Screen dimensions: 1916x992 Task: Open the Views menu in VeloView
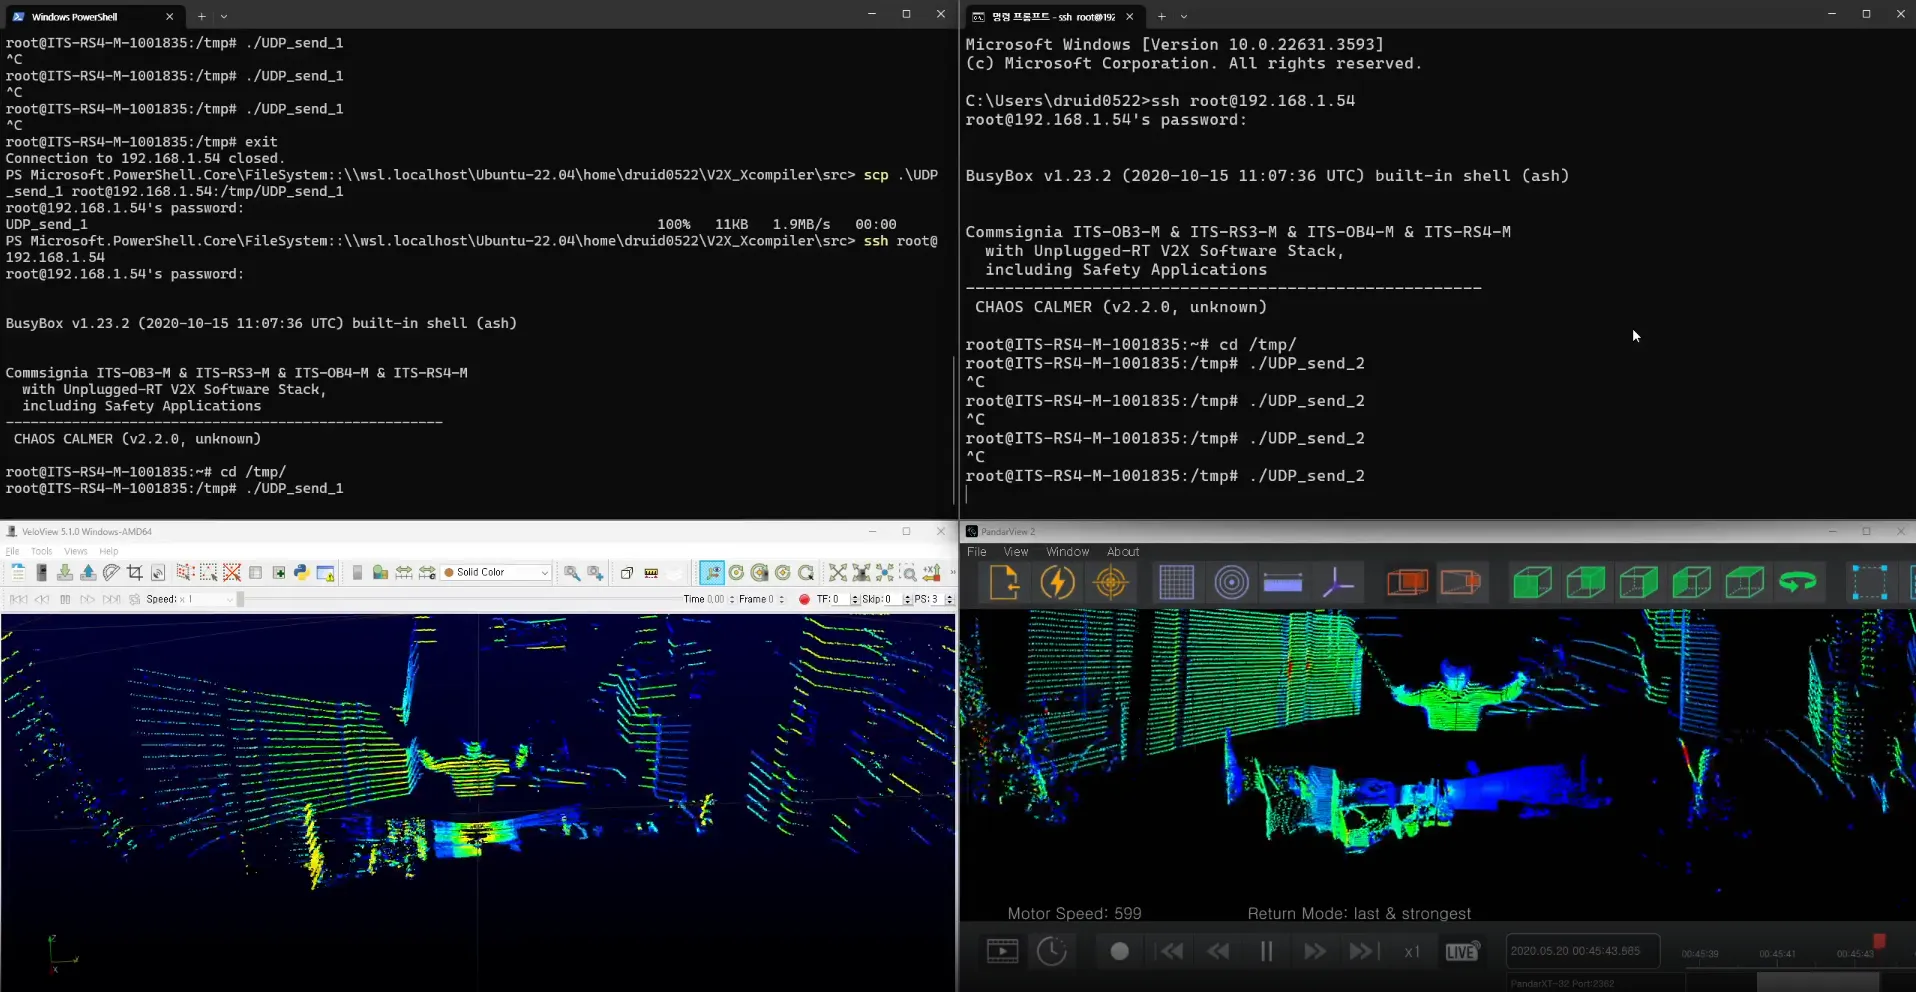[x=76, y=551]
